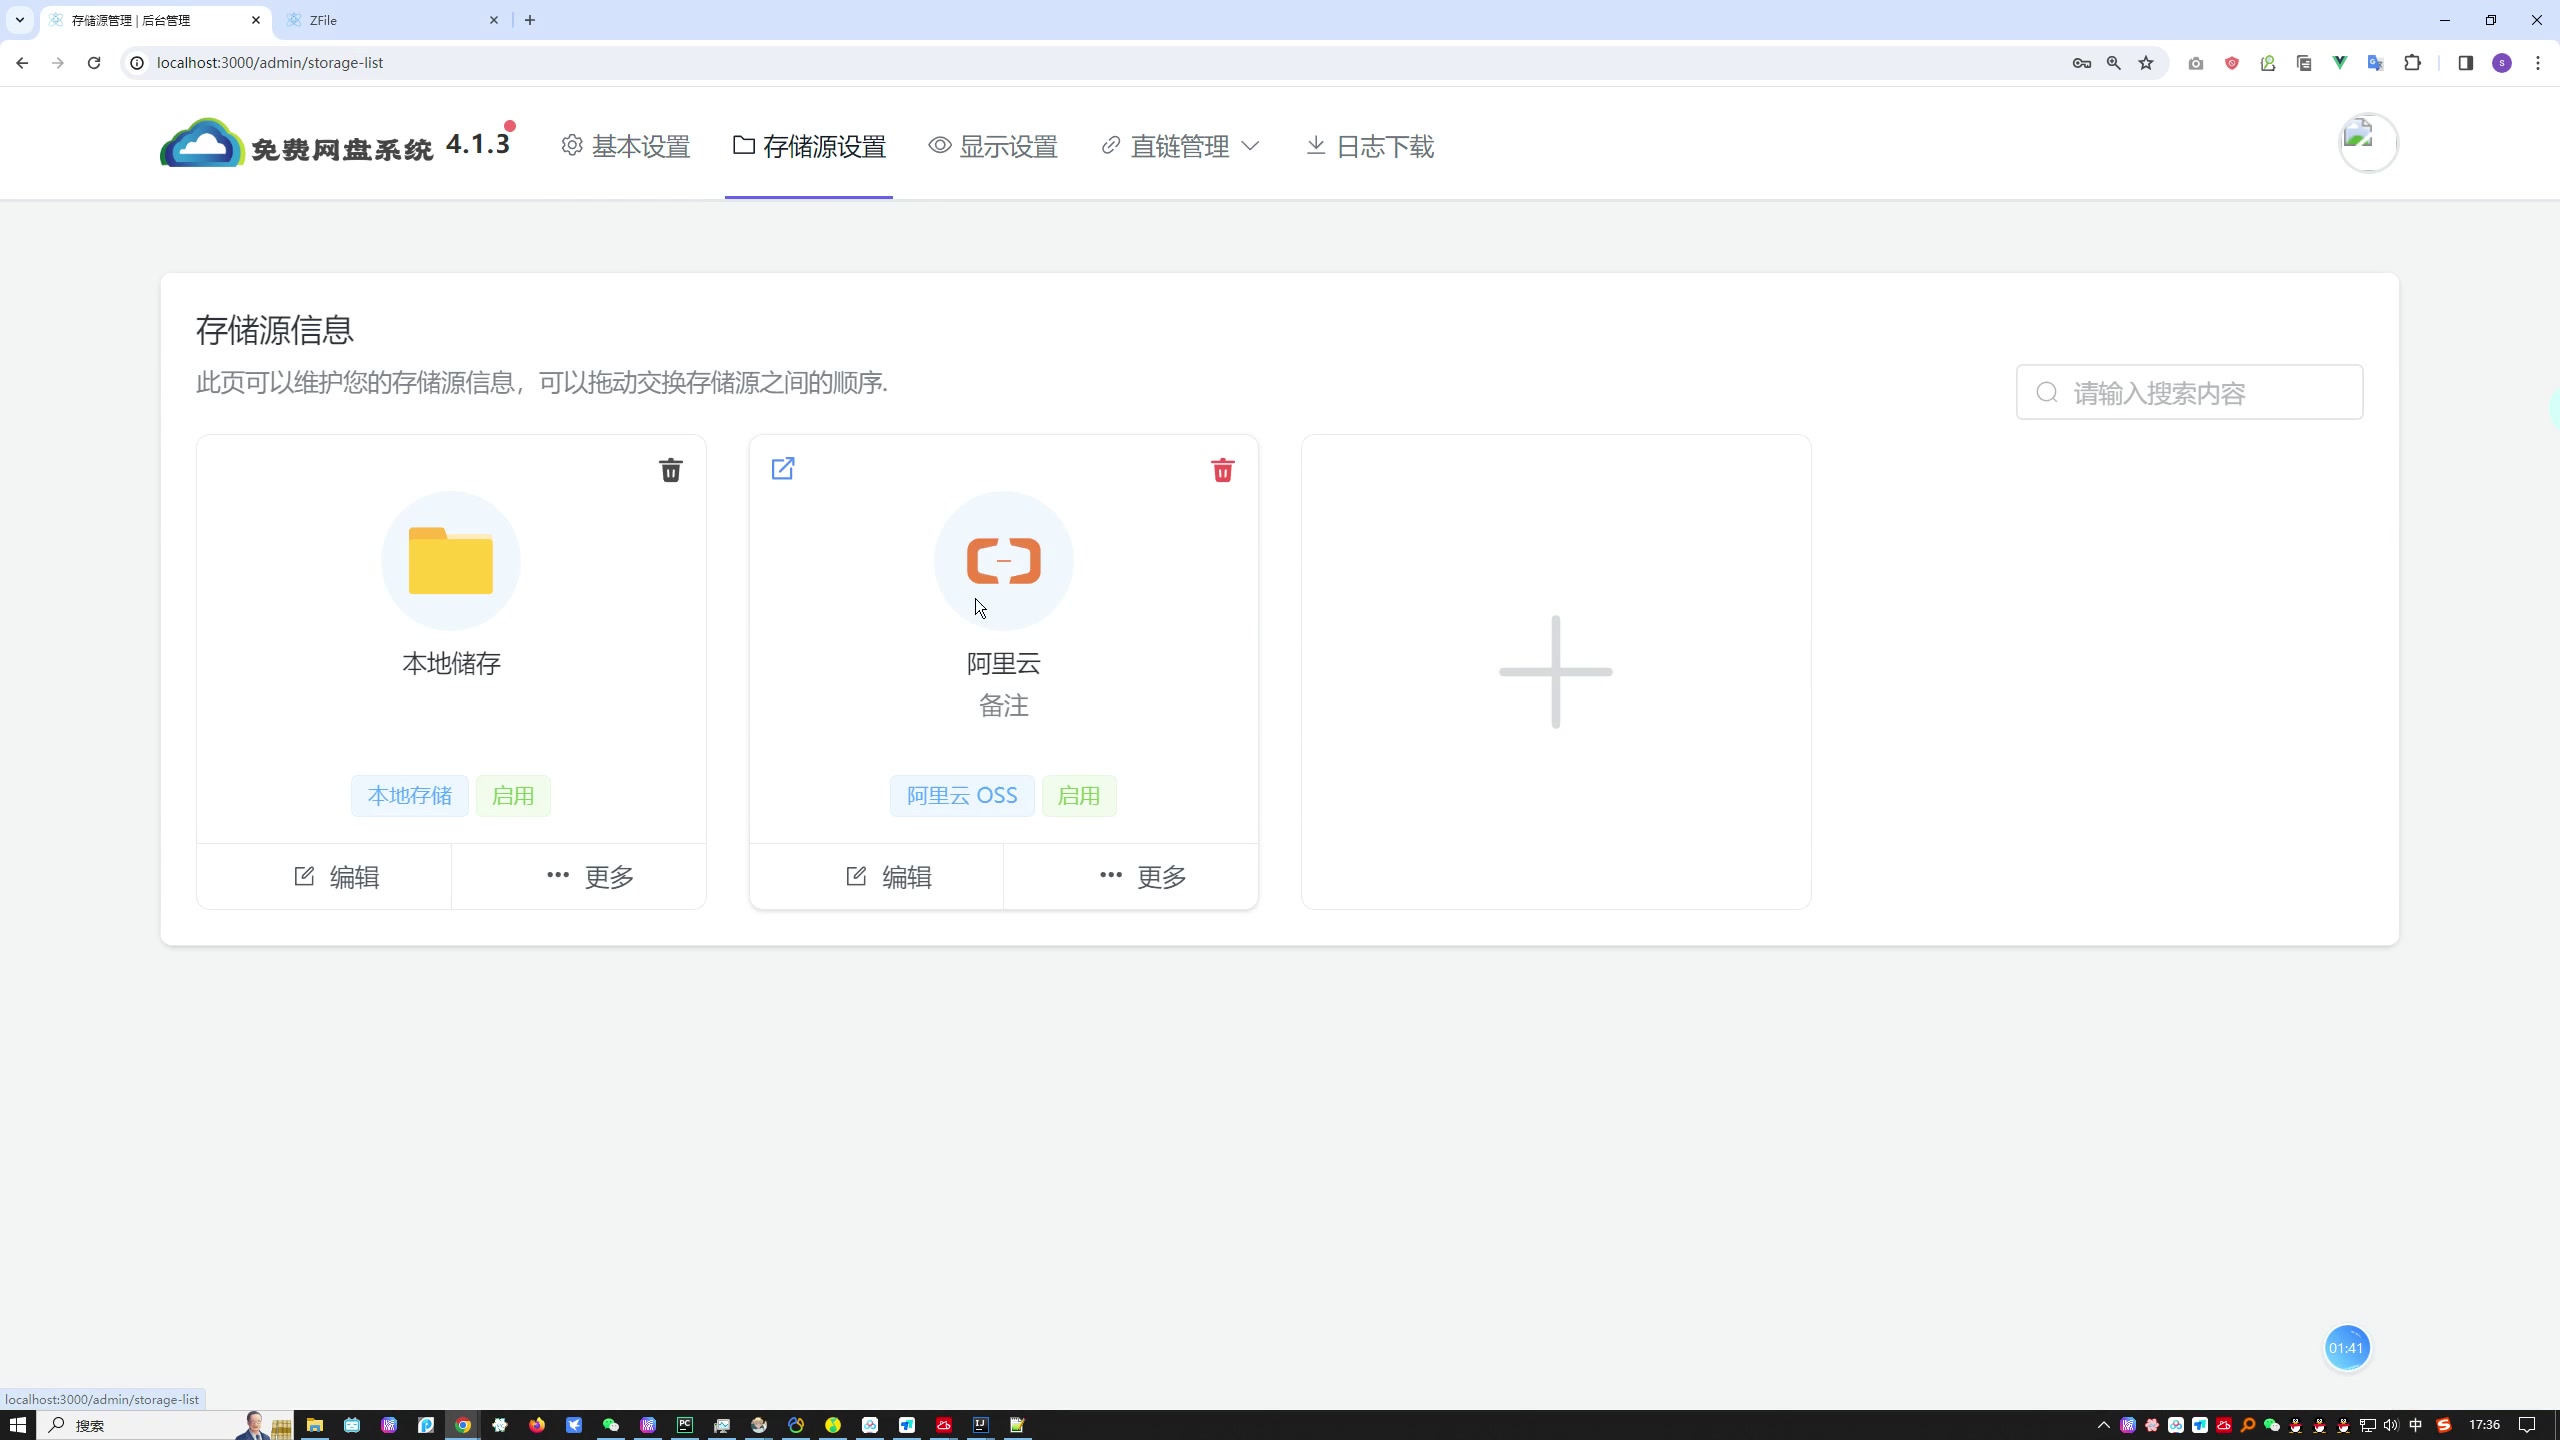Select the 存储源设置 menu tab
Screen dimensions: 2560x1440
[809, 146]
